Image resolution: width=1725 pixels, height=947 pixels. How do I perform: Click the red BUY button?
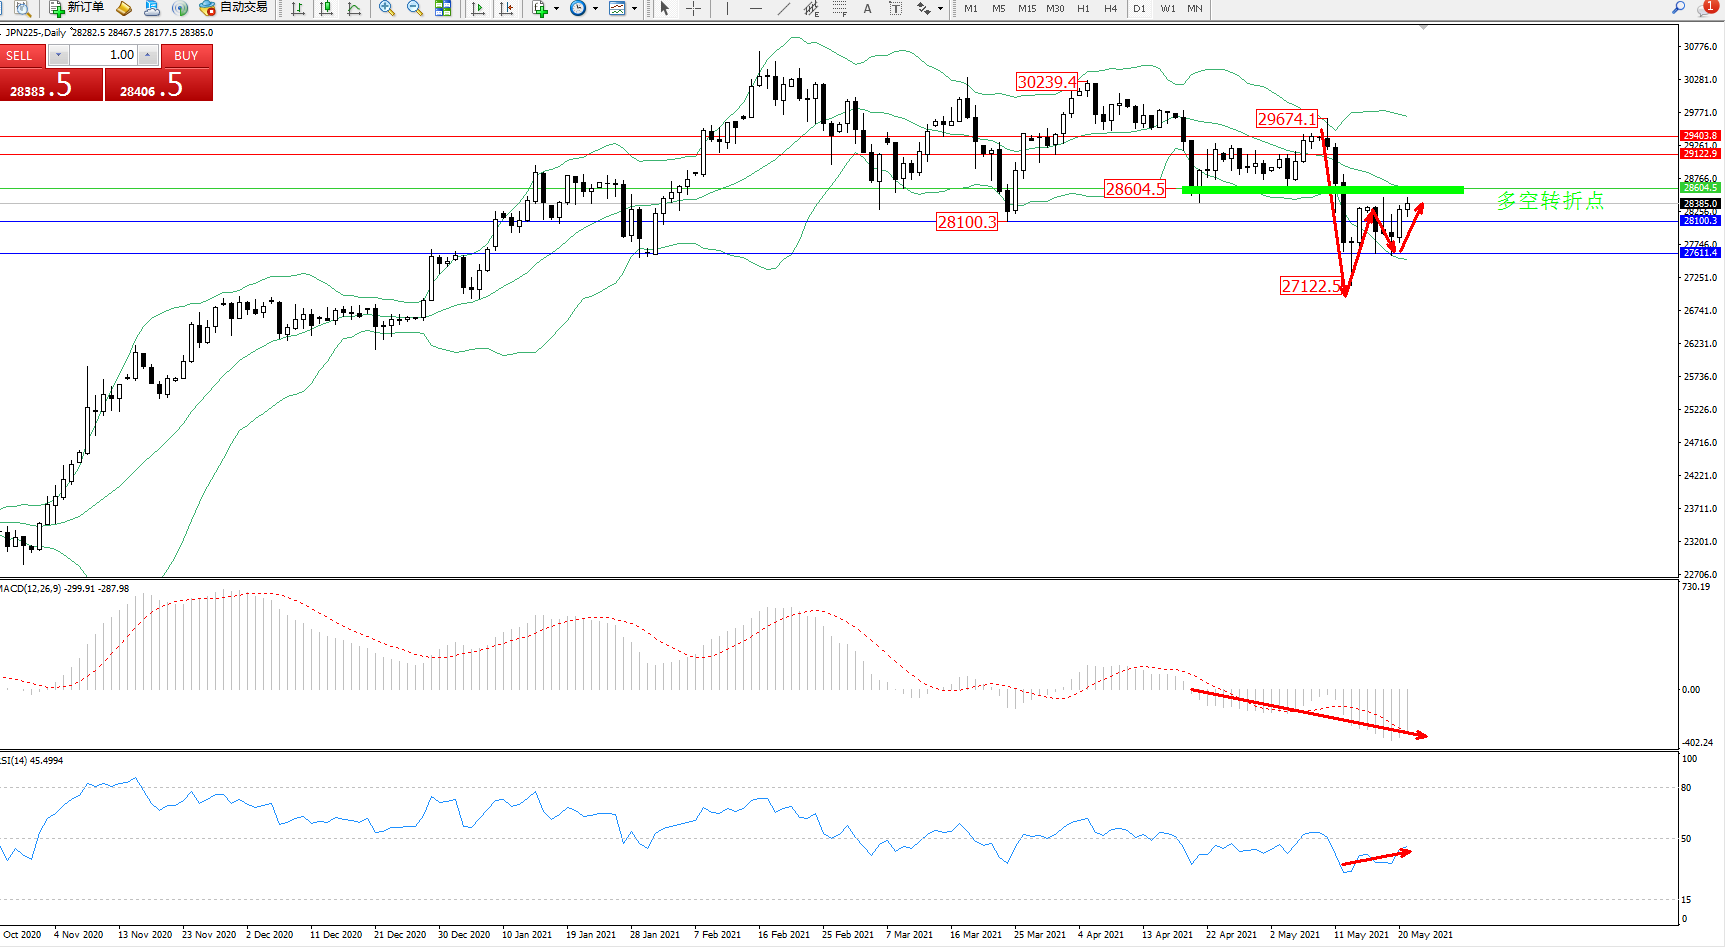coord(186,56)
